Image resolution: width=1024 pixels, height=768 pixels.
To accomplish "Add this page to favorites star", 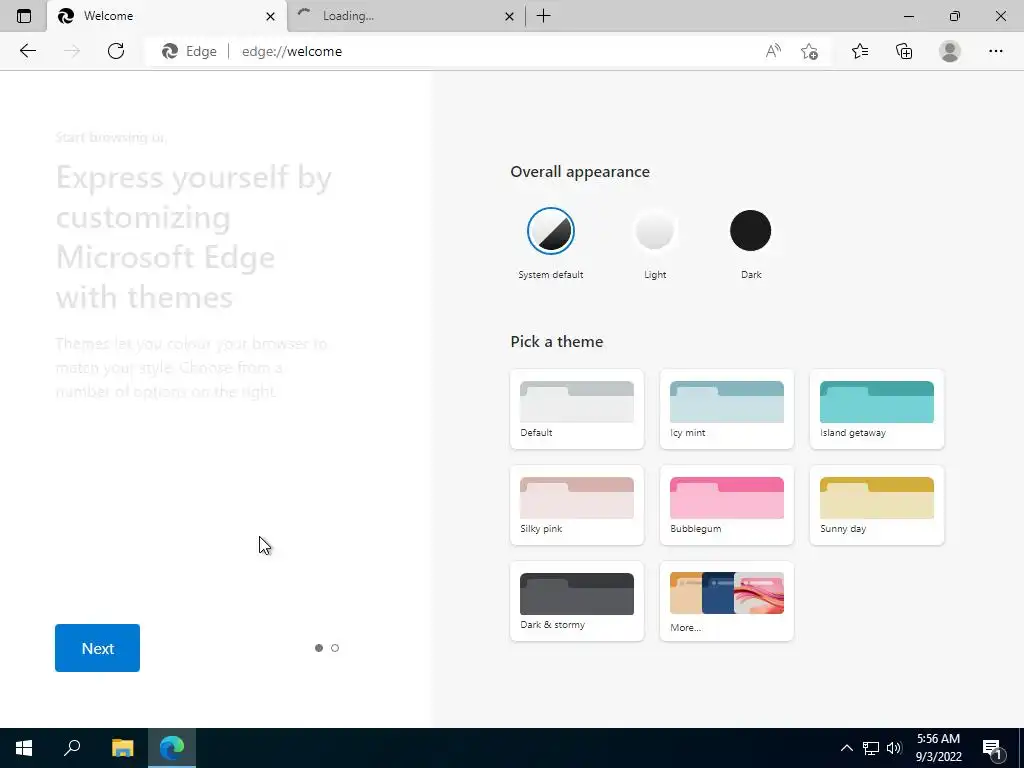I will pos(809,51).
